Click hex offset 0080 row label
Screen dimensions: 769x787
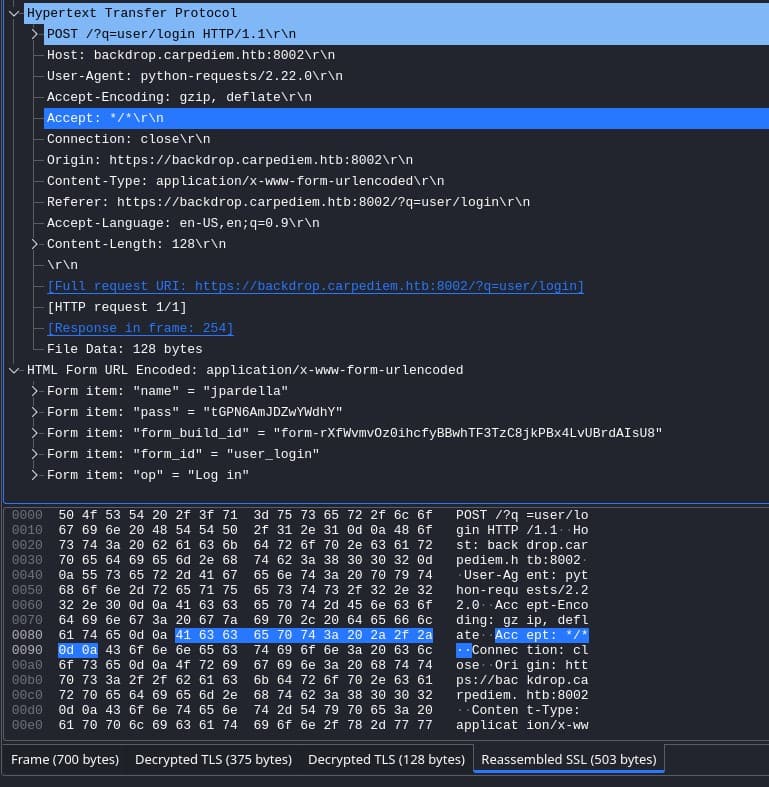(27, 635)
